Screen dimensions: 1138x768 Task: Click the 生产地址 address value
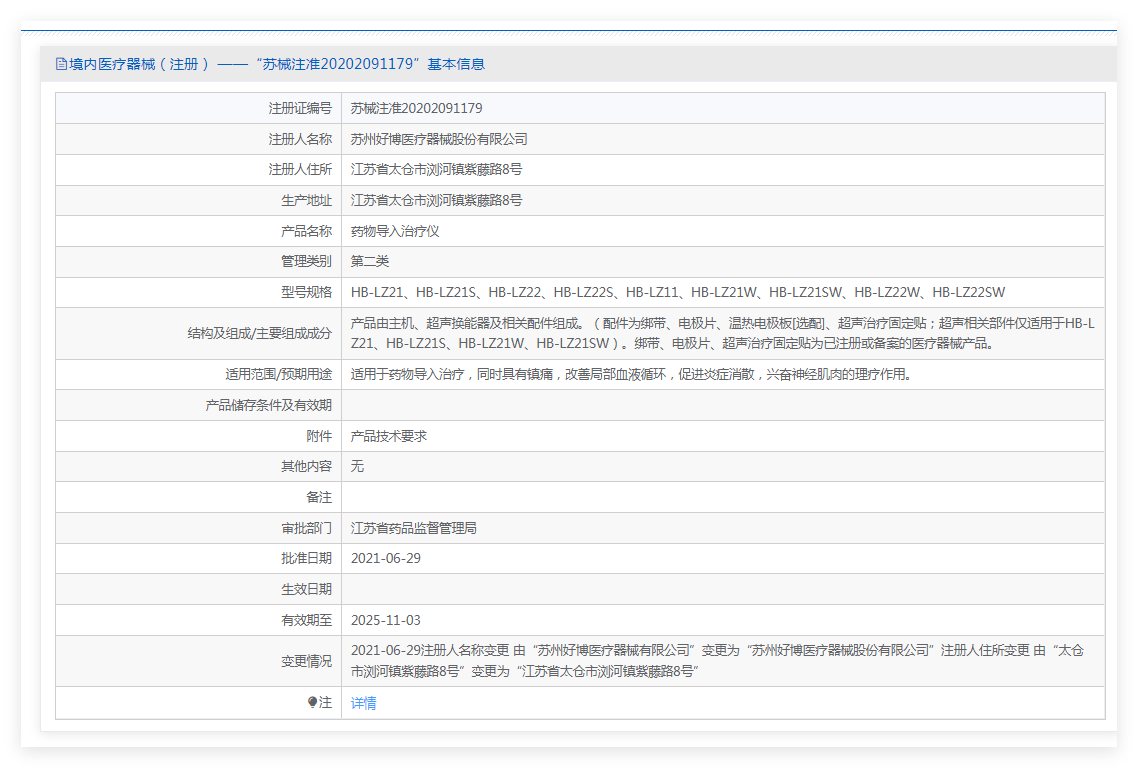[436, 200]
